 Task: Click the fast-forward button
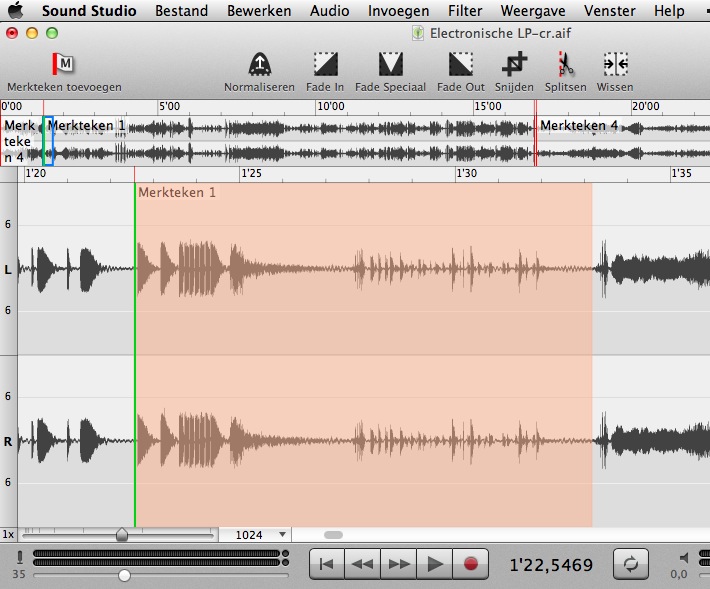(x=398, y=564)
